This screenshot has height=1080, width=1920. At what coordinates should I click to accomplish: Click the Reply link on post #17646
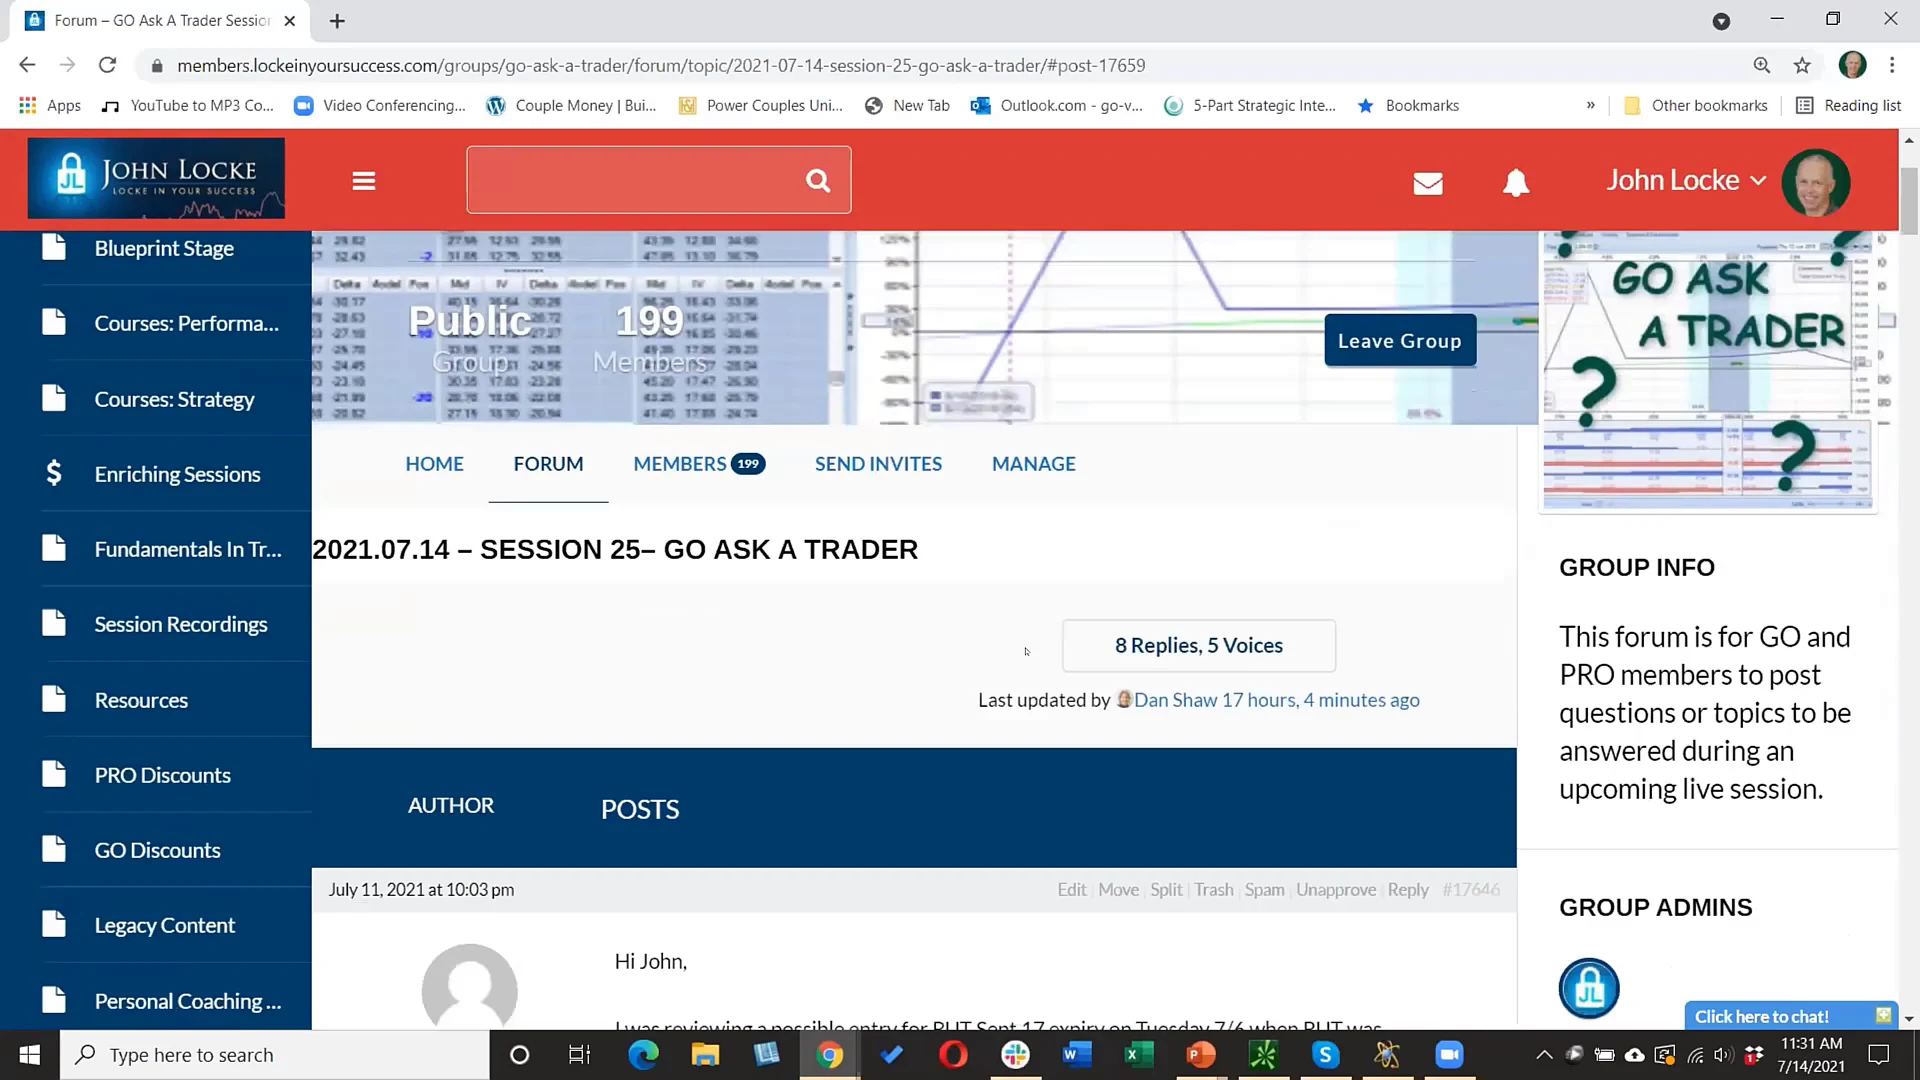click(x=1408, y=890)
